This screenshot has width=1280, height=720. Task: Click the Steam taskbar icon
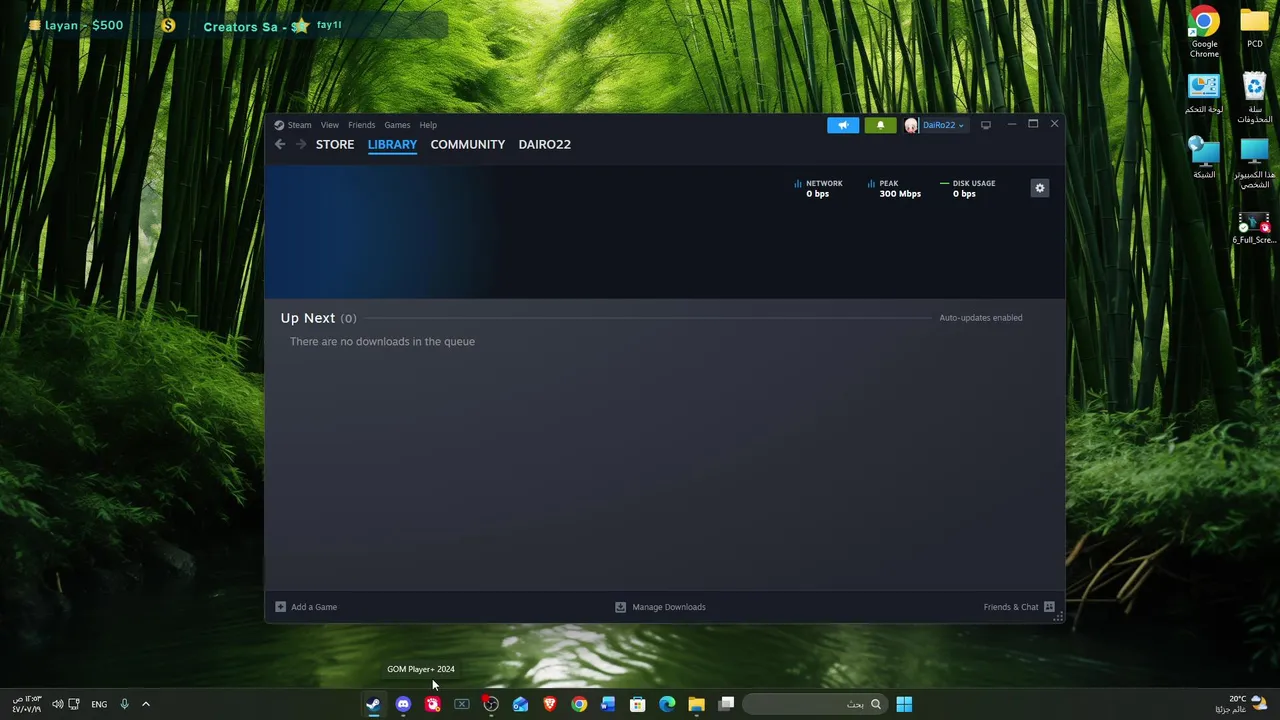pos(373,704)
